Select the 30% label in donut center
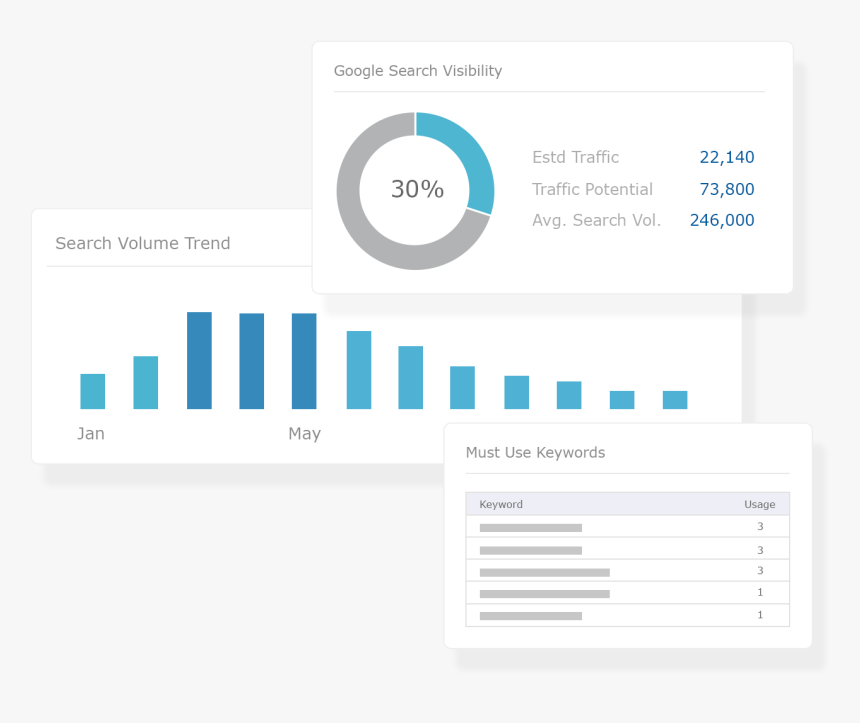Image resolution: width=860 pixels, height=723 pixels. point(416,190)
